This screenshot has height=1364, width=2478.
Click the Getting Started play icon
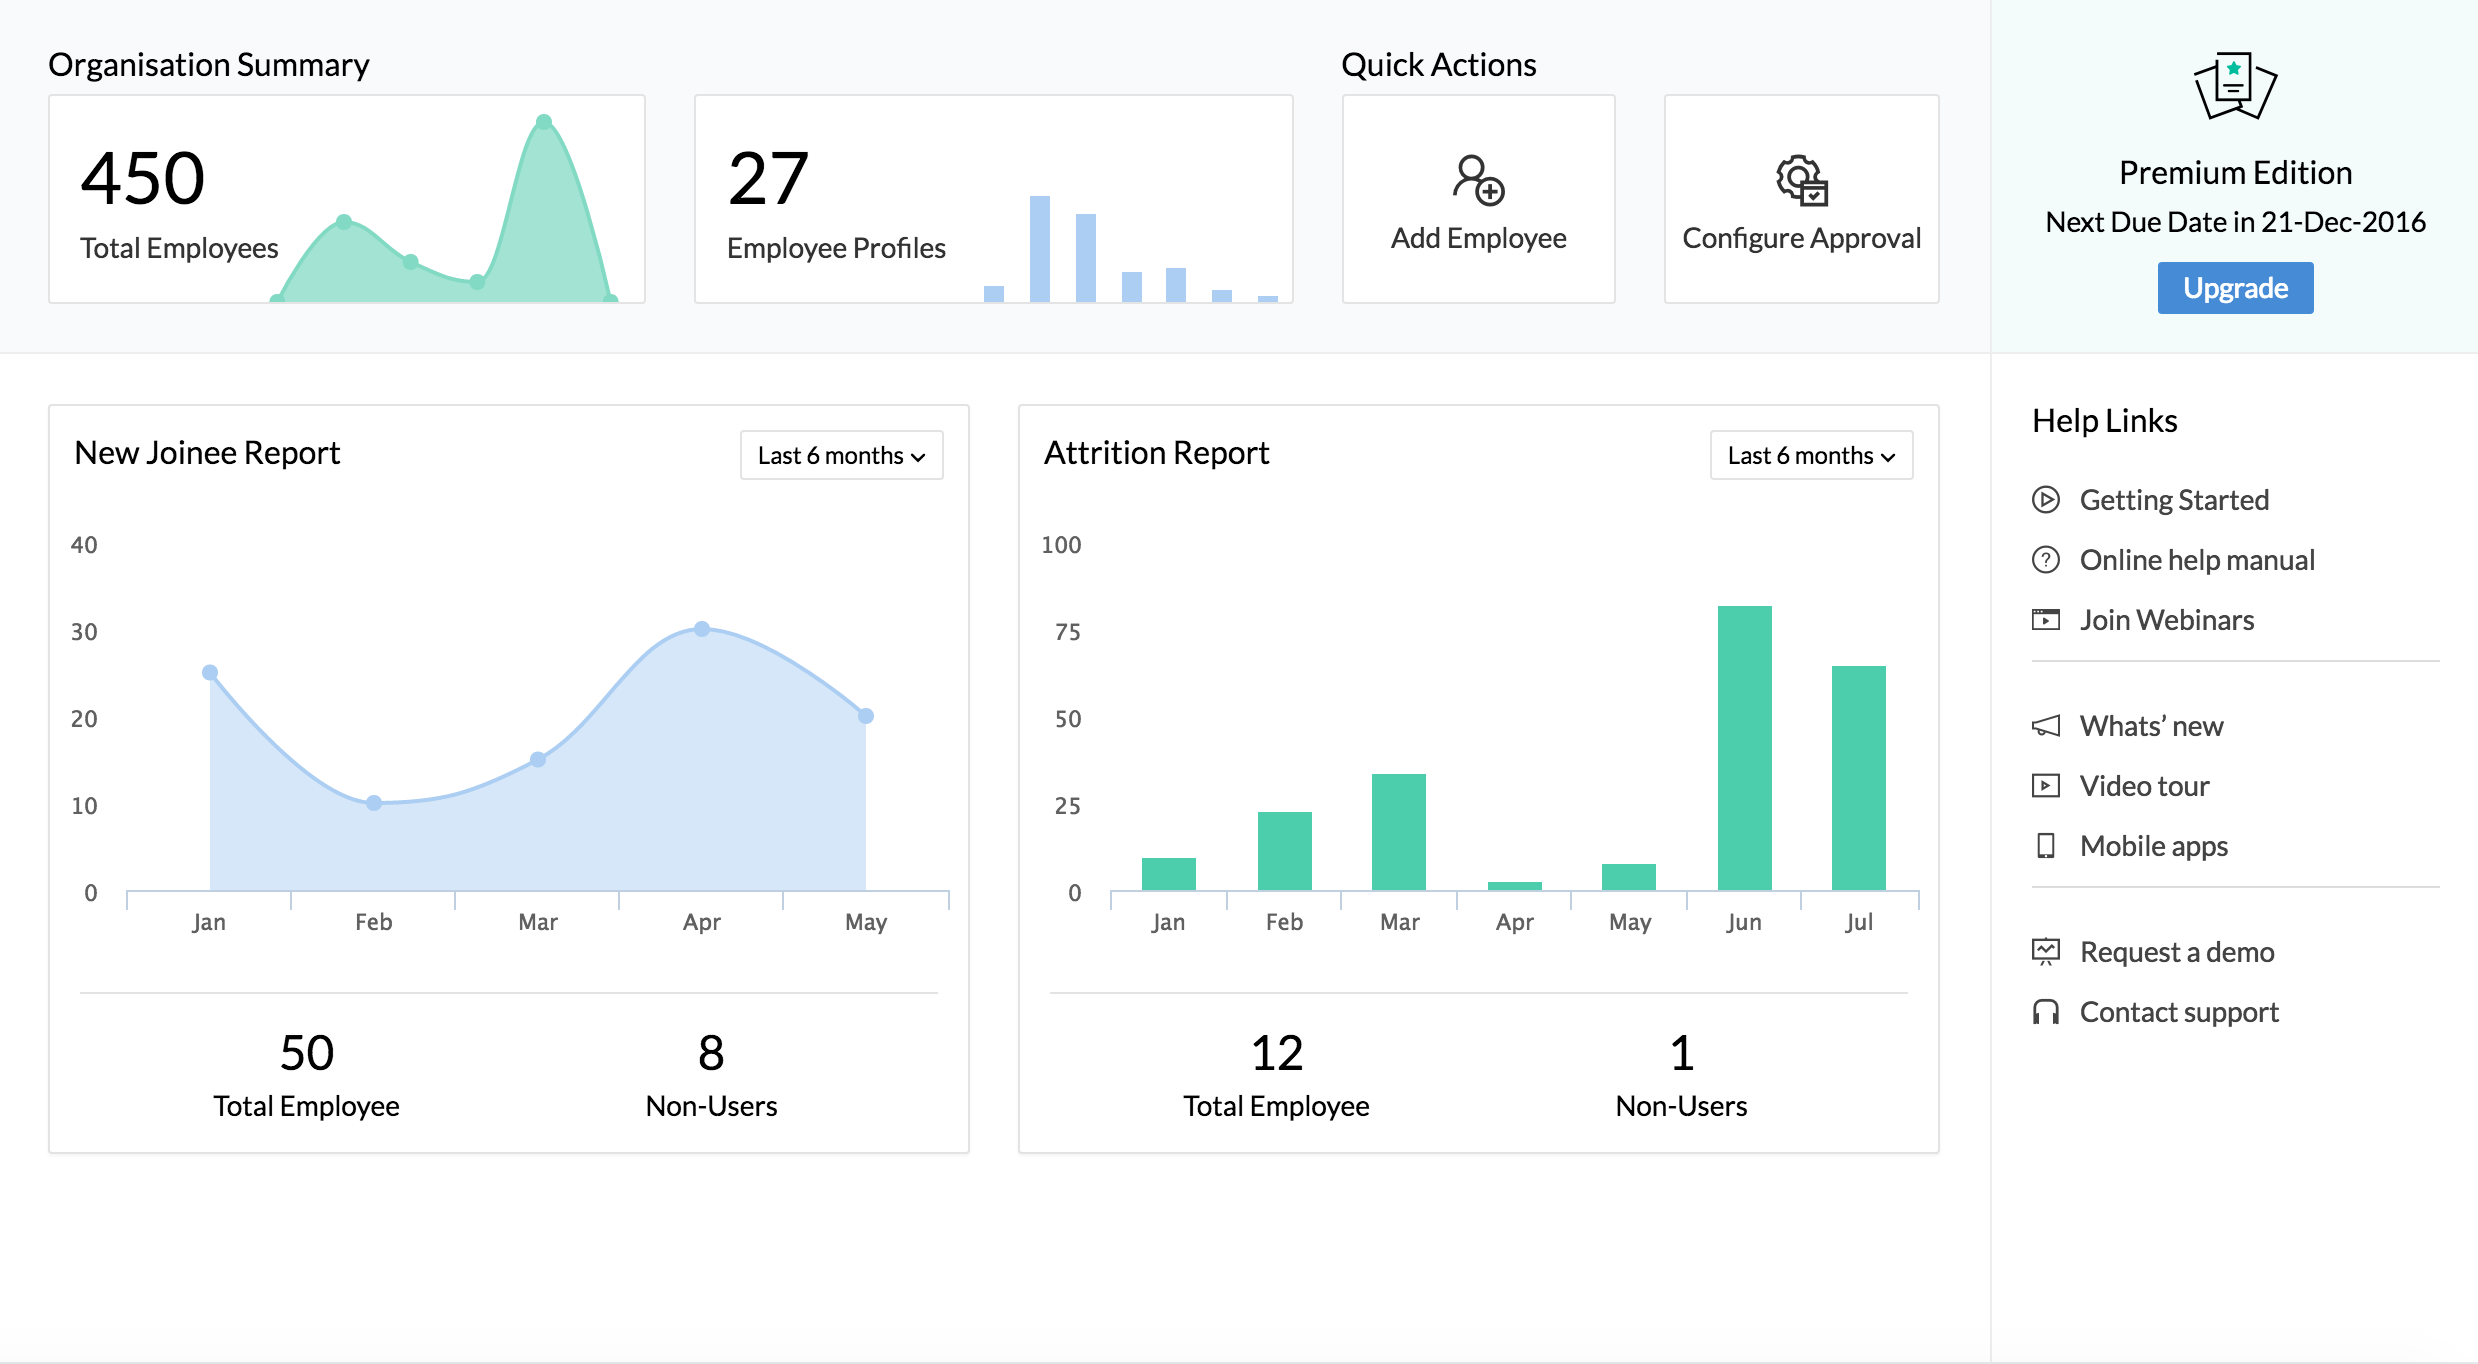tap(2046, 499)
